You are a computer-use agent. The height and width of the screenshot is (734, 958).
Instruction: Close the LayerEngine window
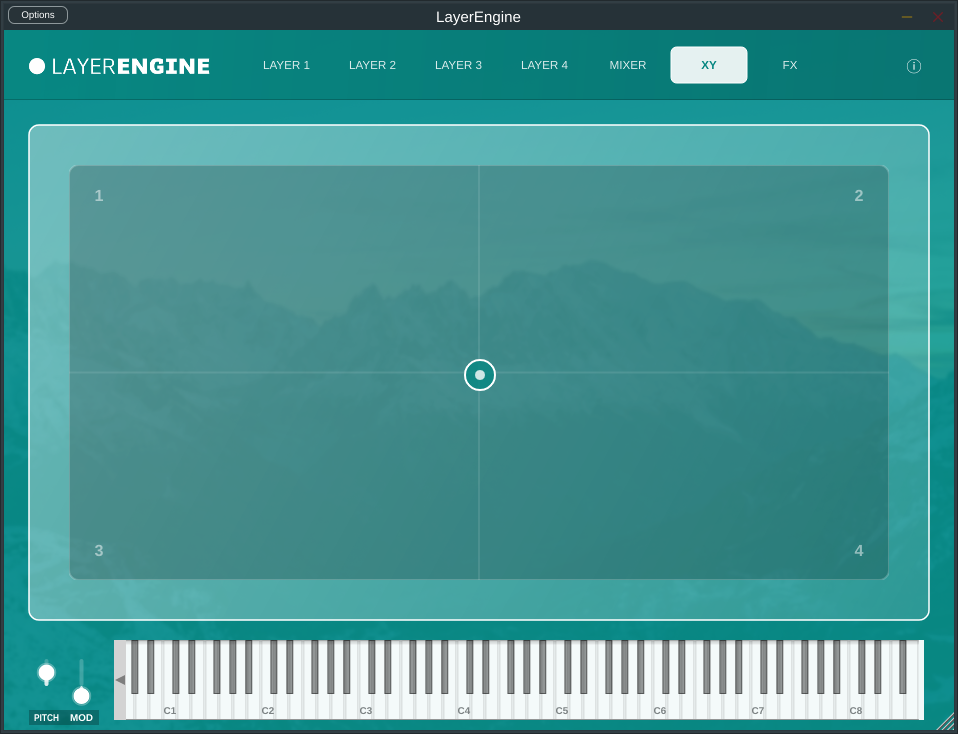(938, 17)
